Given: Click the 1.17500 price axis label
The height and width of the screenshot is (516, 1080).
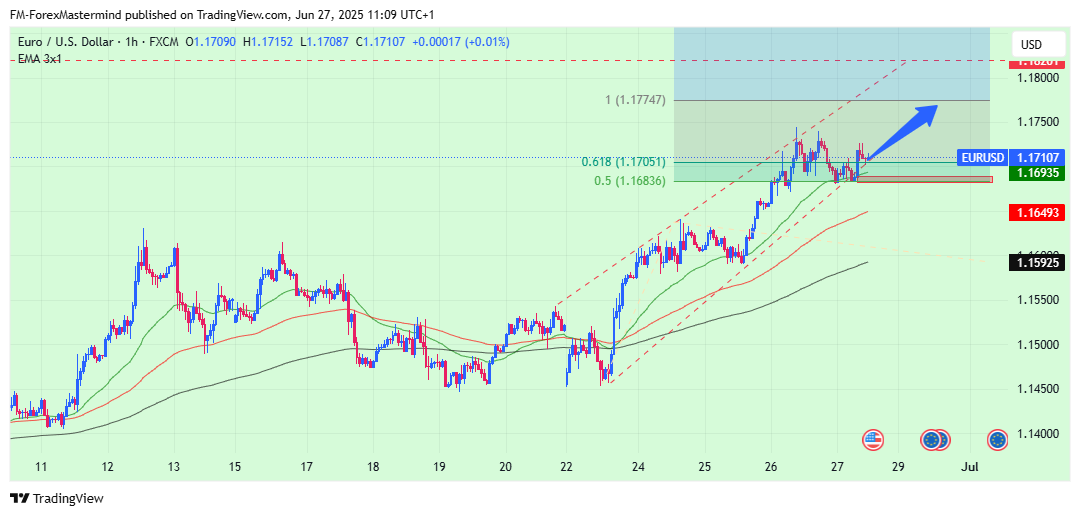Looking at the screenshot, I should coord(1037,122).
